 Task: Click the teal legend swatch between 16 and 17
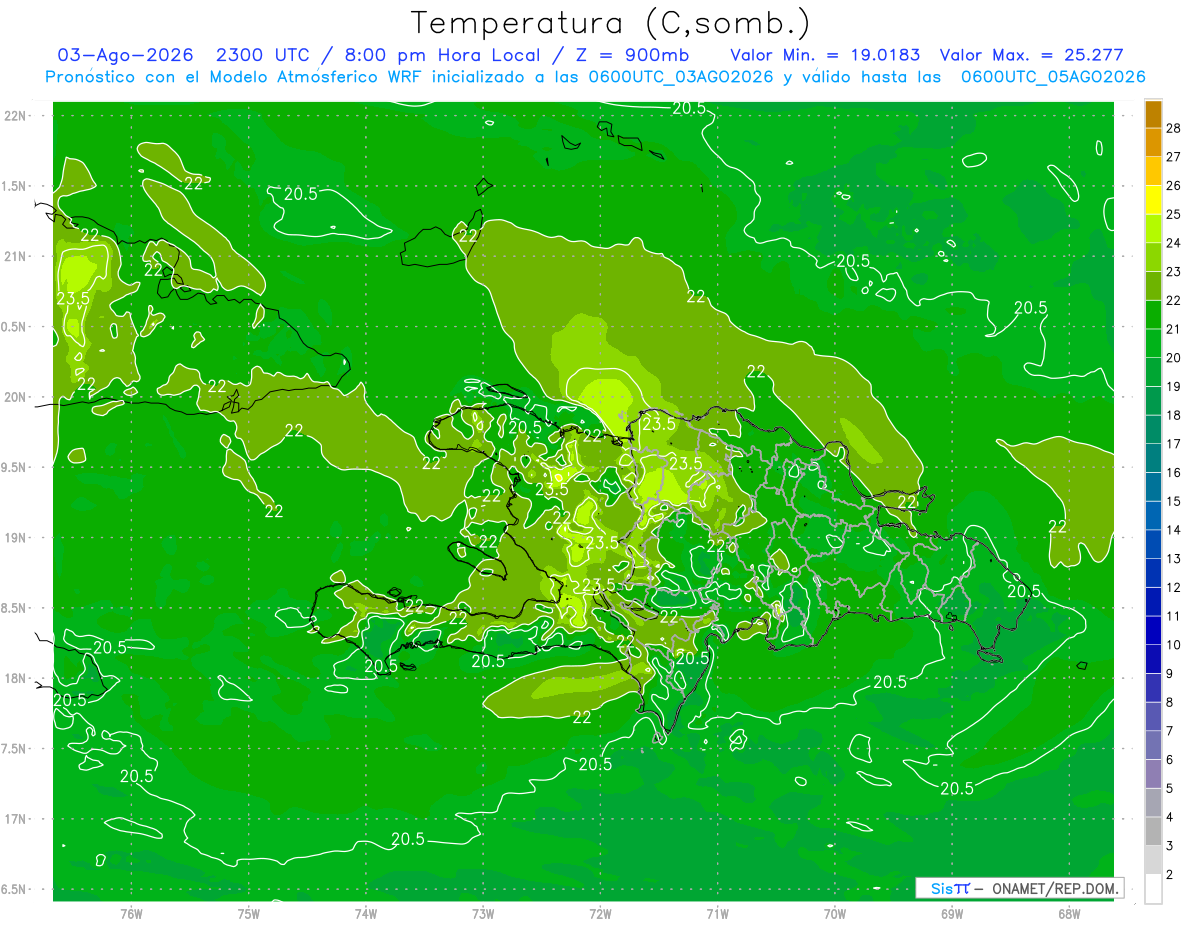tap(1154, 458)
